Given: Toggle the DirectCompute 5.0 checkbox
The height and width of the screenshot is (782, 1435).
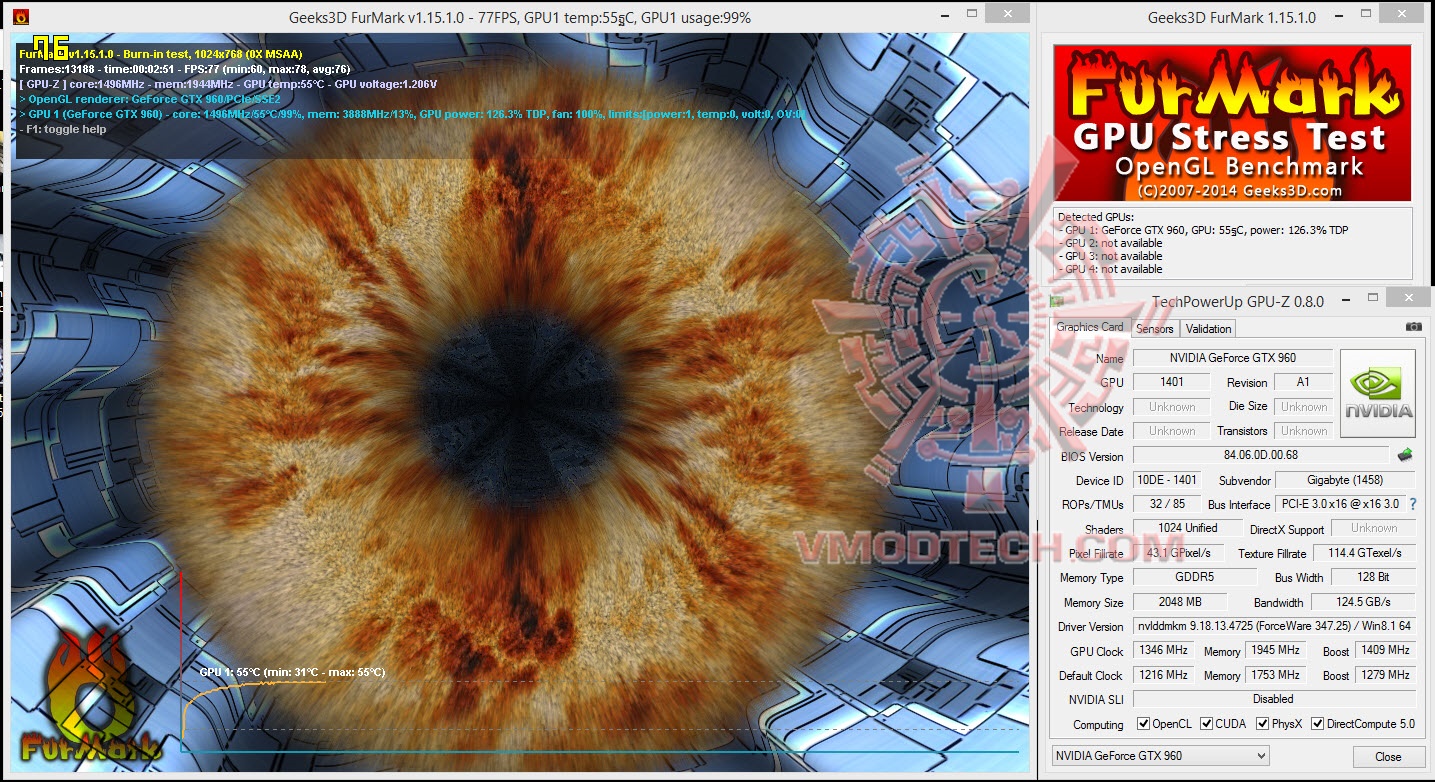Looking at the screenshot, I should (x=1318, y=724).
